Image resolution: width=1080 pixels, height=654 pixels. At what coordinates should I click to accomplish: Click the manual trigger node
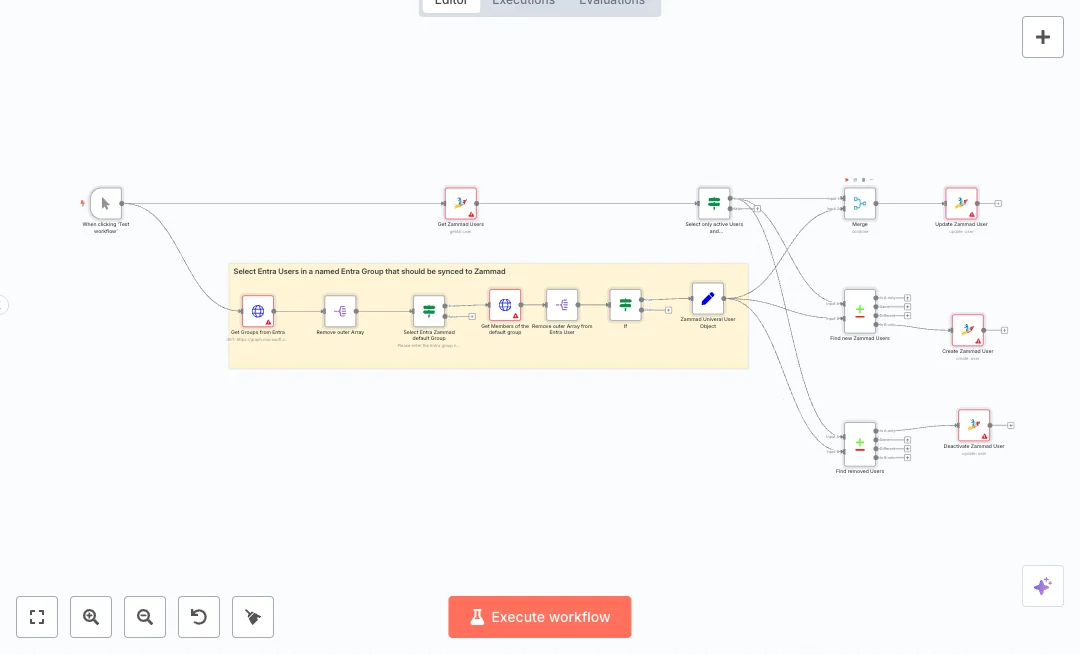click(106, 203)
